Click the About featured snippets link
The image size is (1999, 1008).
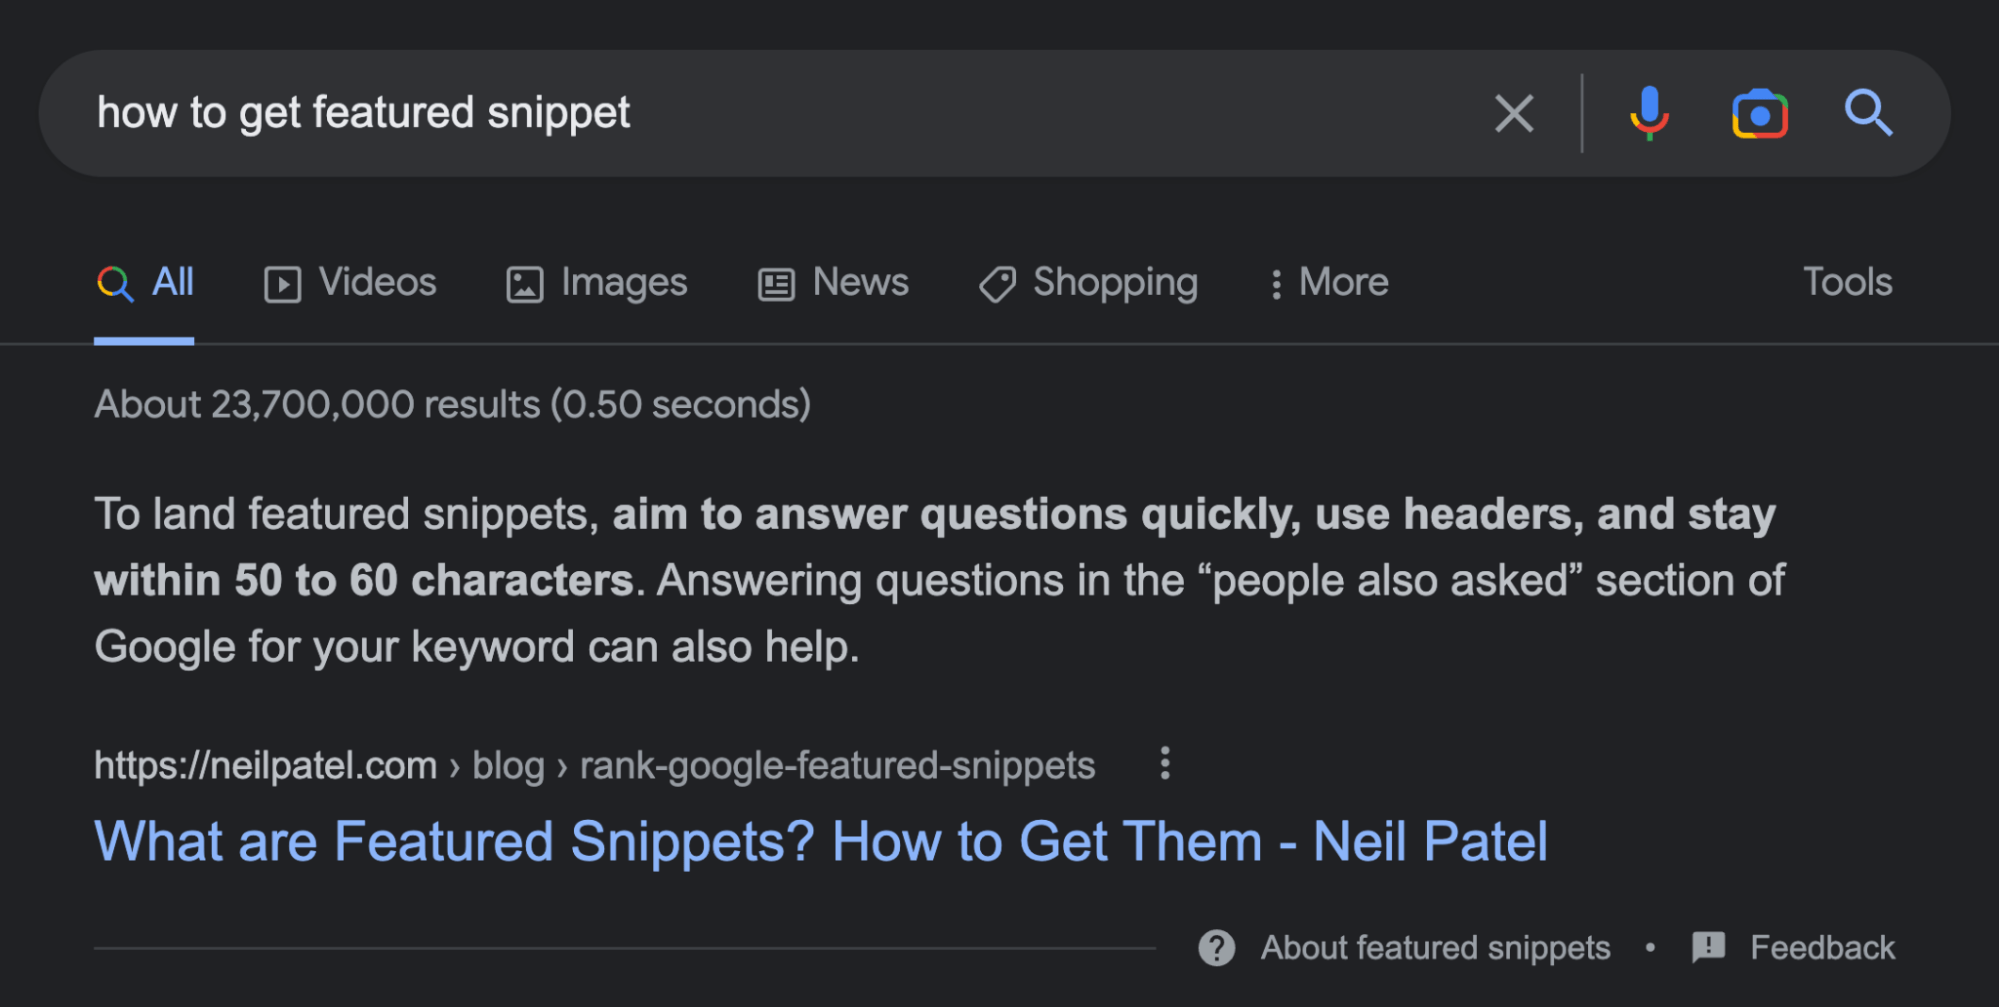(x=1434, y=947)
